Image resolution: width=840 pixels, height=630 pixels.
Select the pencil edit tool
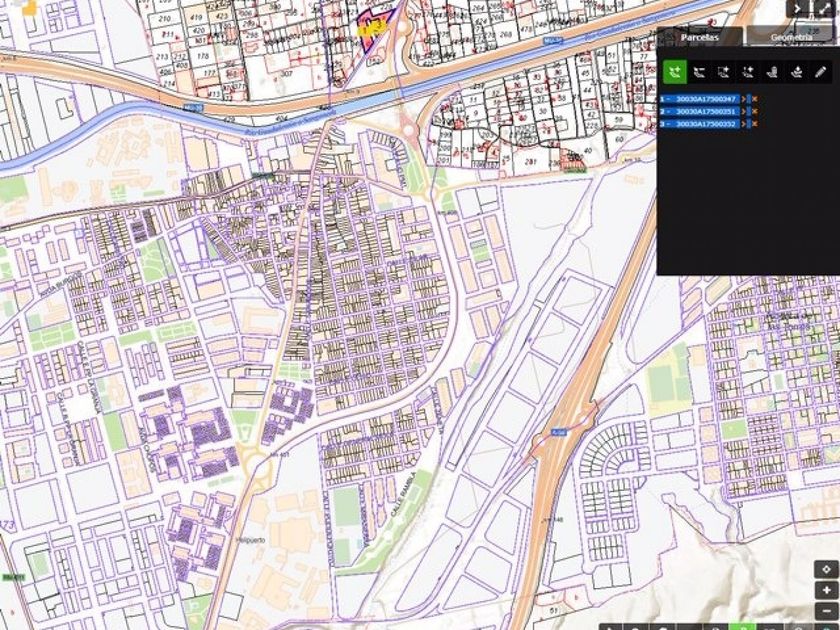pos(821,72)
